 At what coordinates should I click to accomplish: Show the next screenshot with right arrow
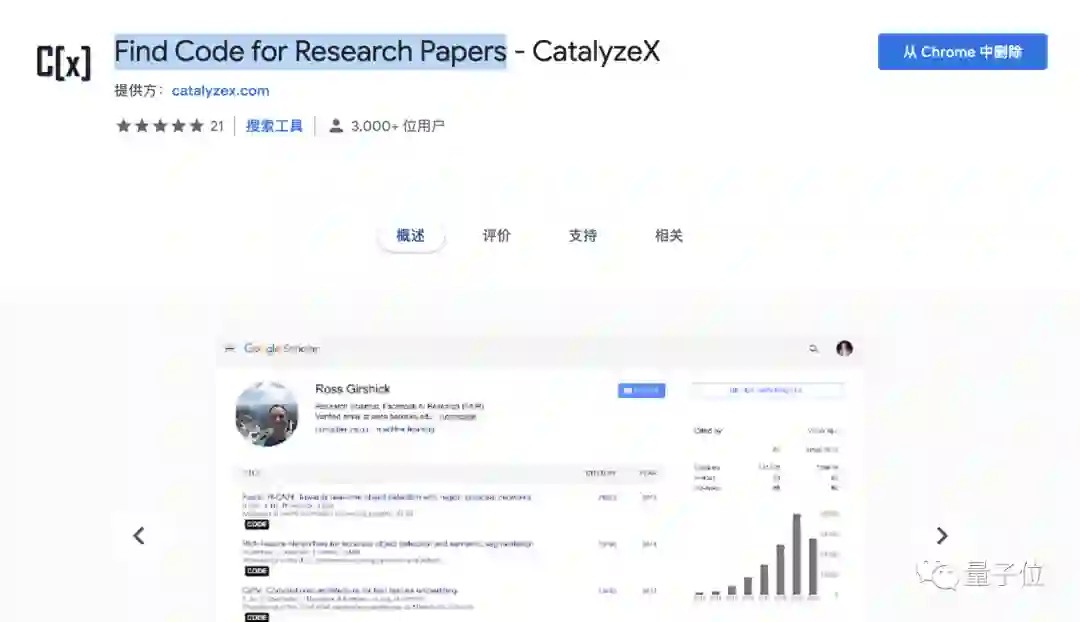click(942, 535)
